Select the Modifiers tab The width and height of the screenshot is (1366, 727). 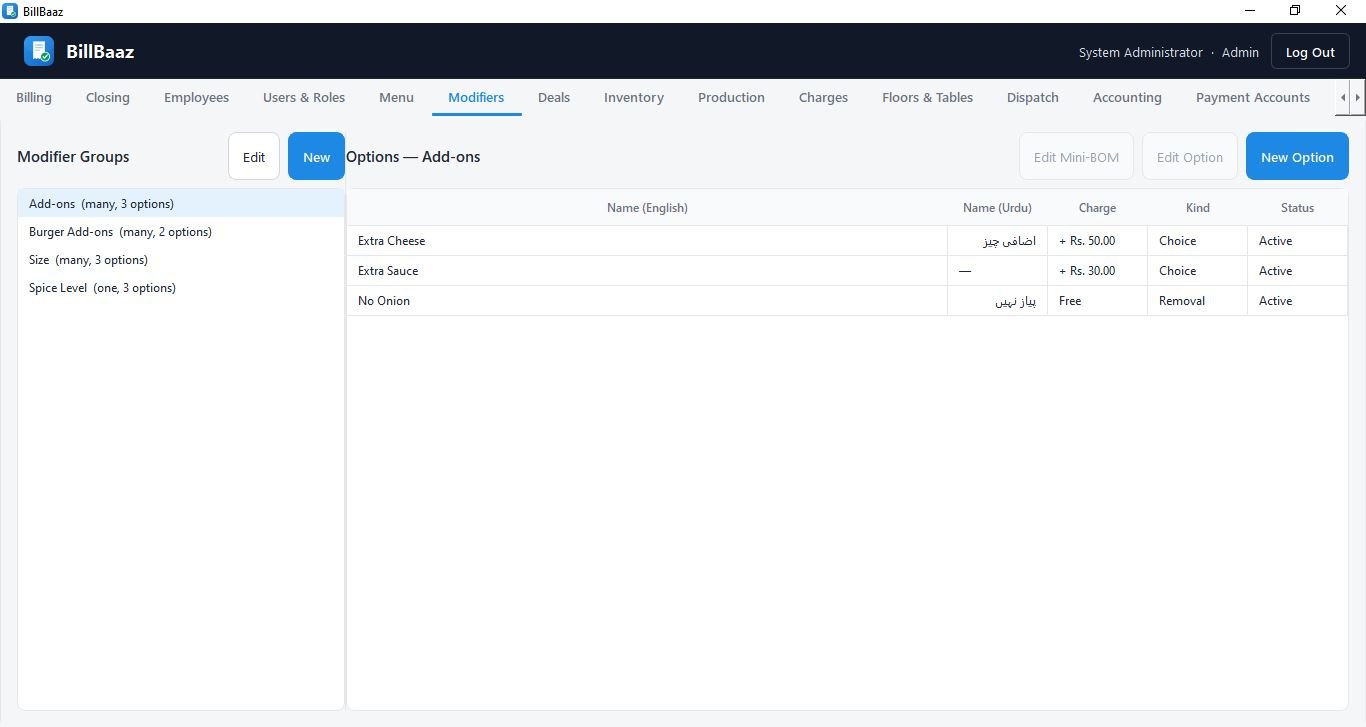[476, 97]
